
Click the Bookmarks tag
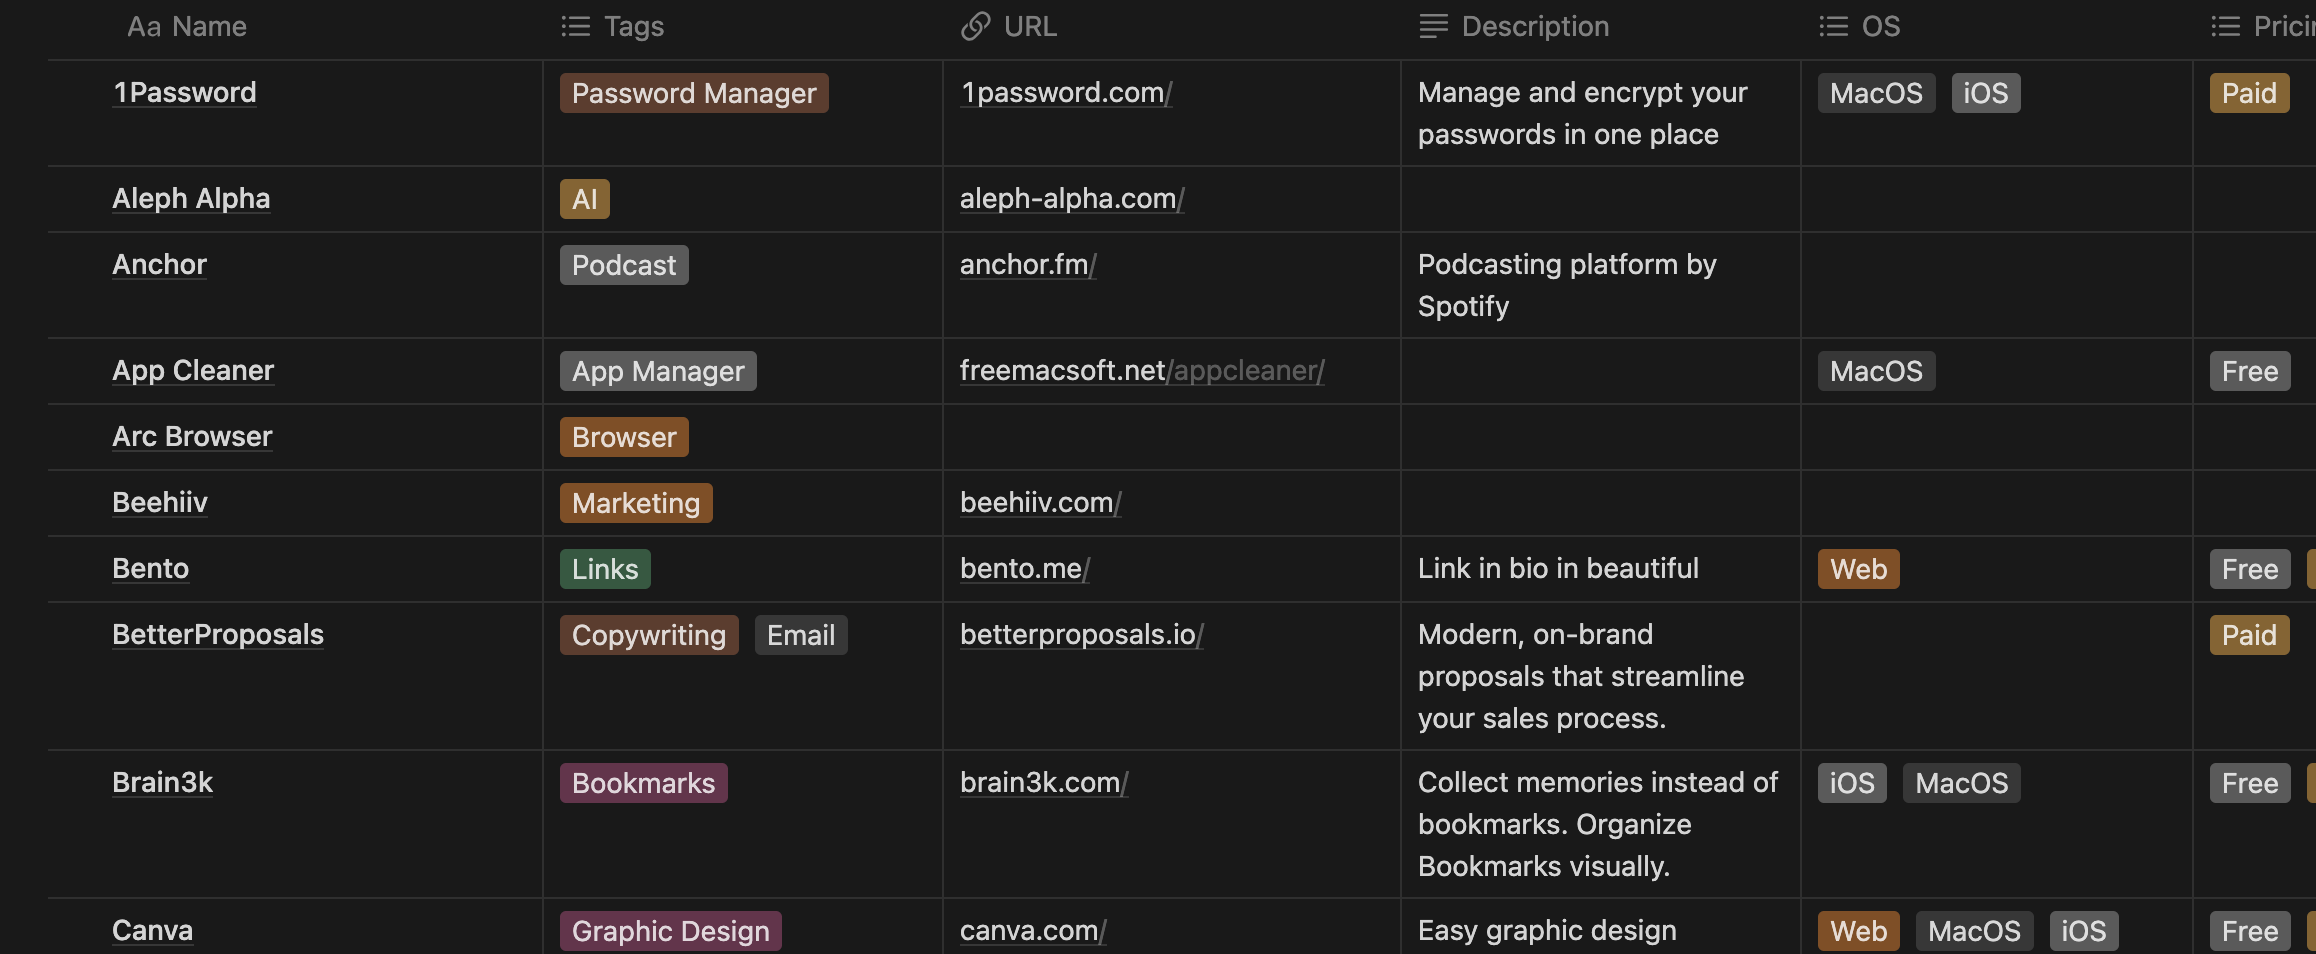click(644, 783)
